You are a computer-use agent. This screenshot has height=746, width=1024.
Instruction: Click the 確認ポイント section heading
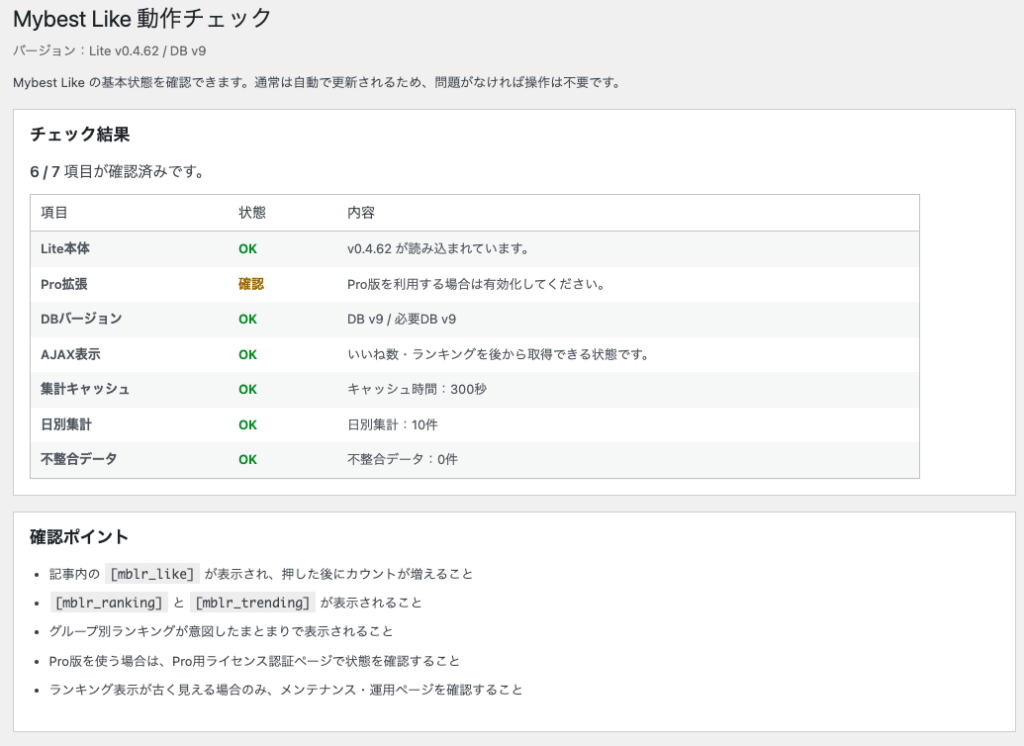[x=79, y=537]
